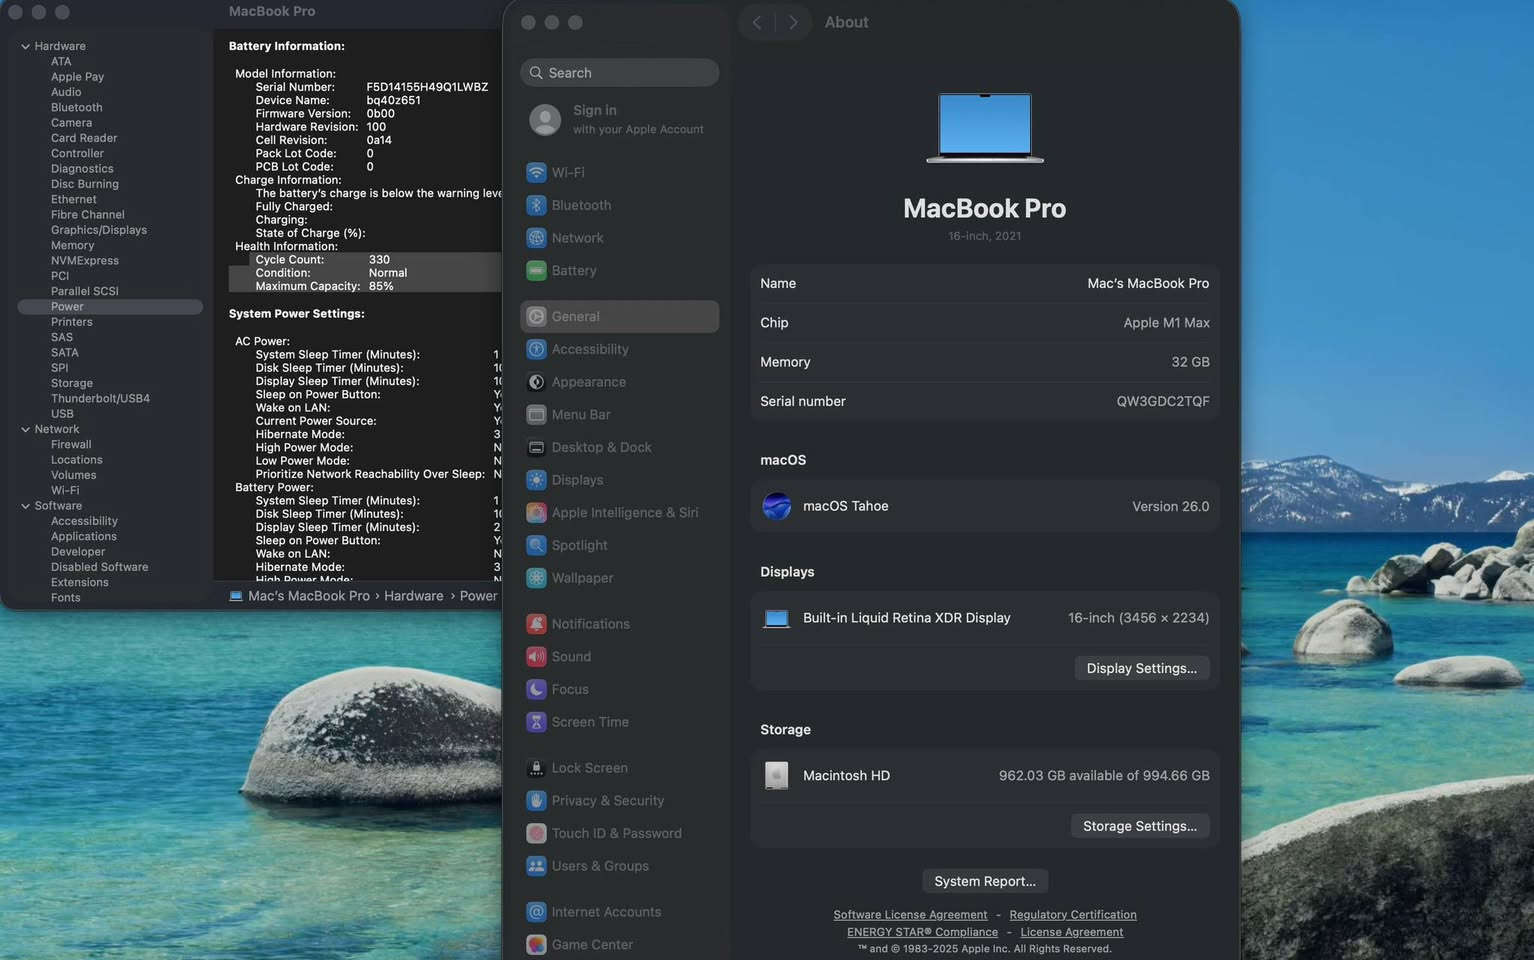The width and height of the screenshot is (1534, 960).
Task: Select Graphics/Displays in System Information
Action: 99,230
